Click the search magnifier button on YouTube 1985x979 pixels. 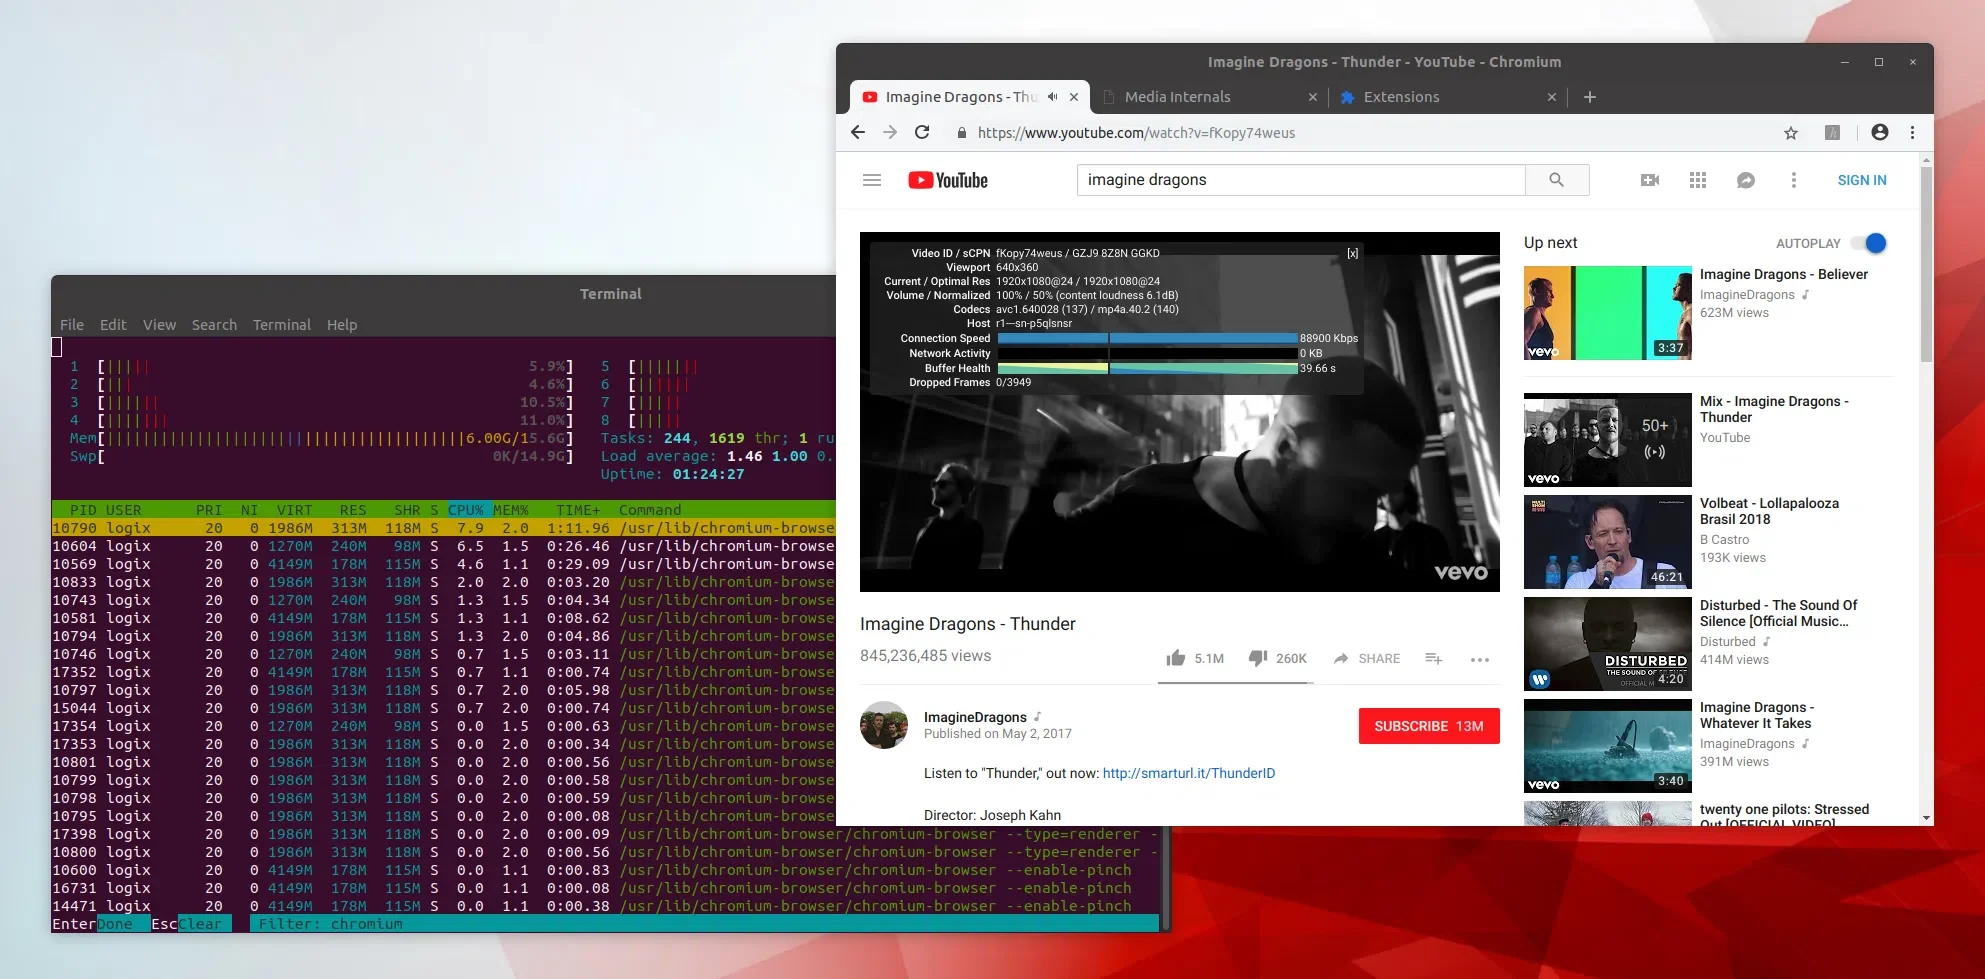[x=1556, y=180]
